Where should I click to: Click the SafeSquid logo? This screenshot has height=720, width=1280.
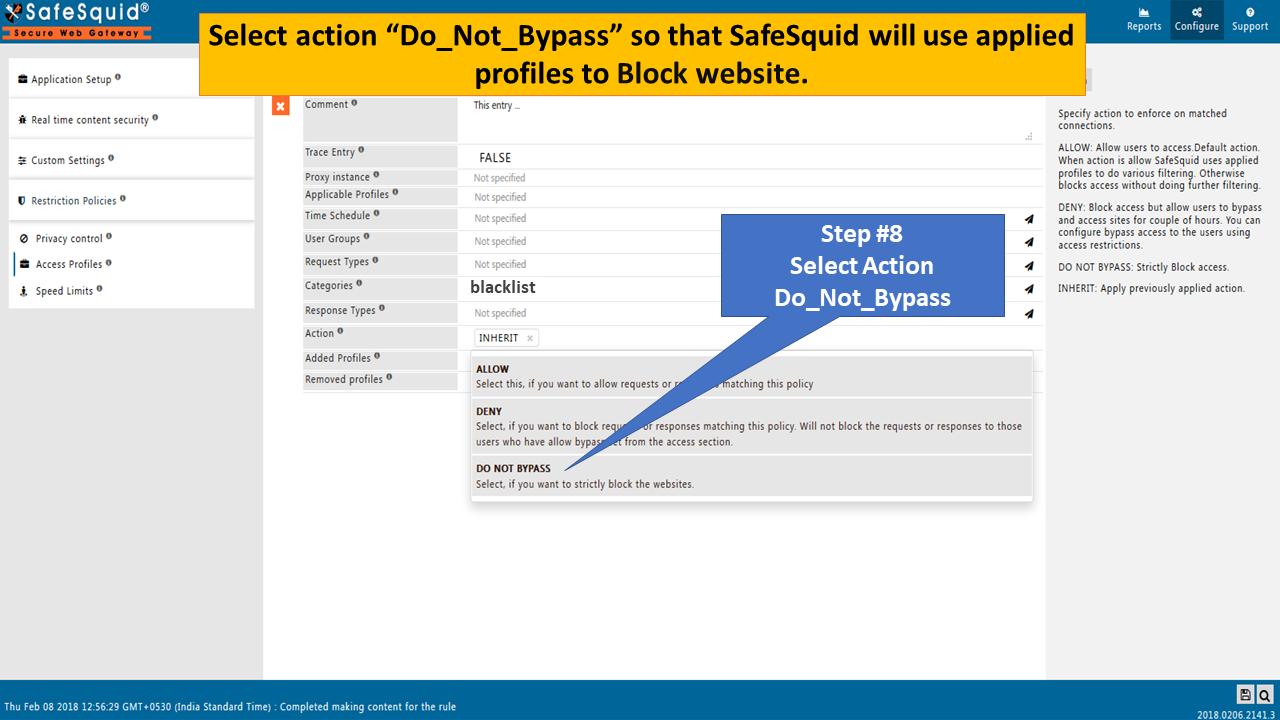(77, 20)
